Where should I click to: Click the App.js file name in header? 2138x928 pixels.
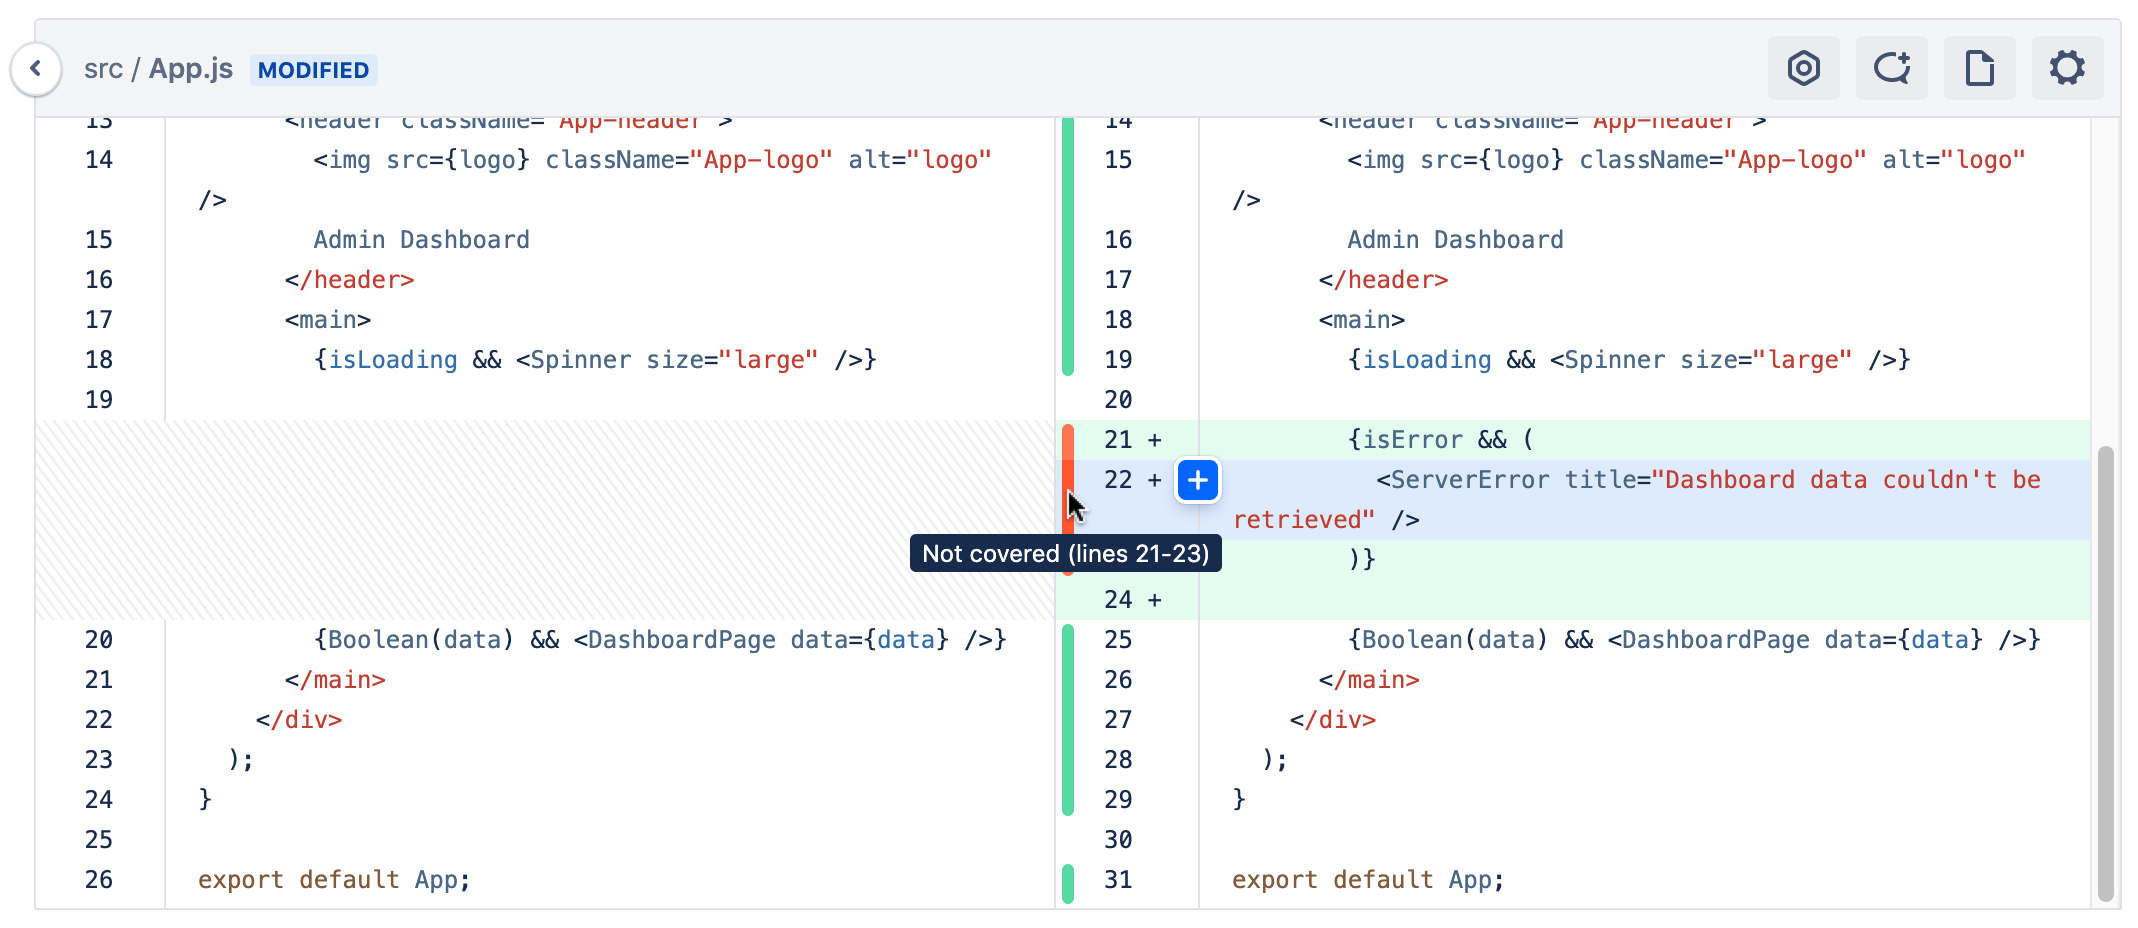tap(191, 69)
